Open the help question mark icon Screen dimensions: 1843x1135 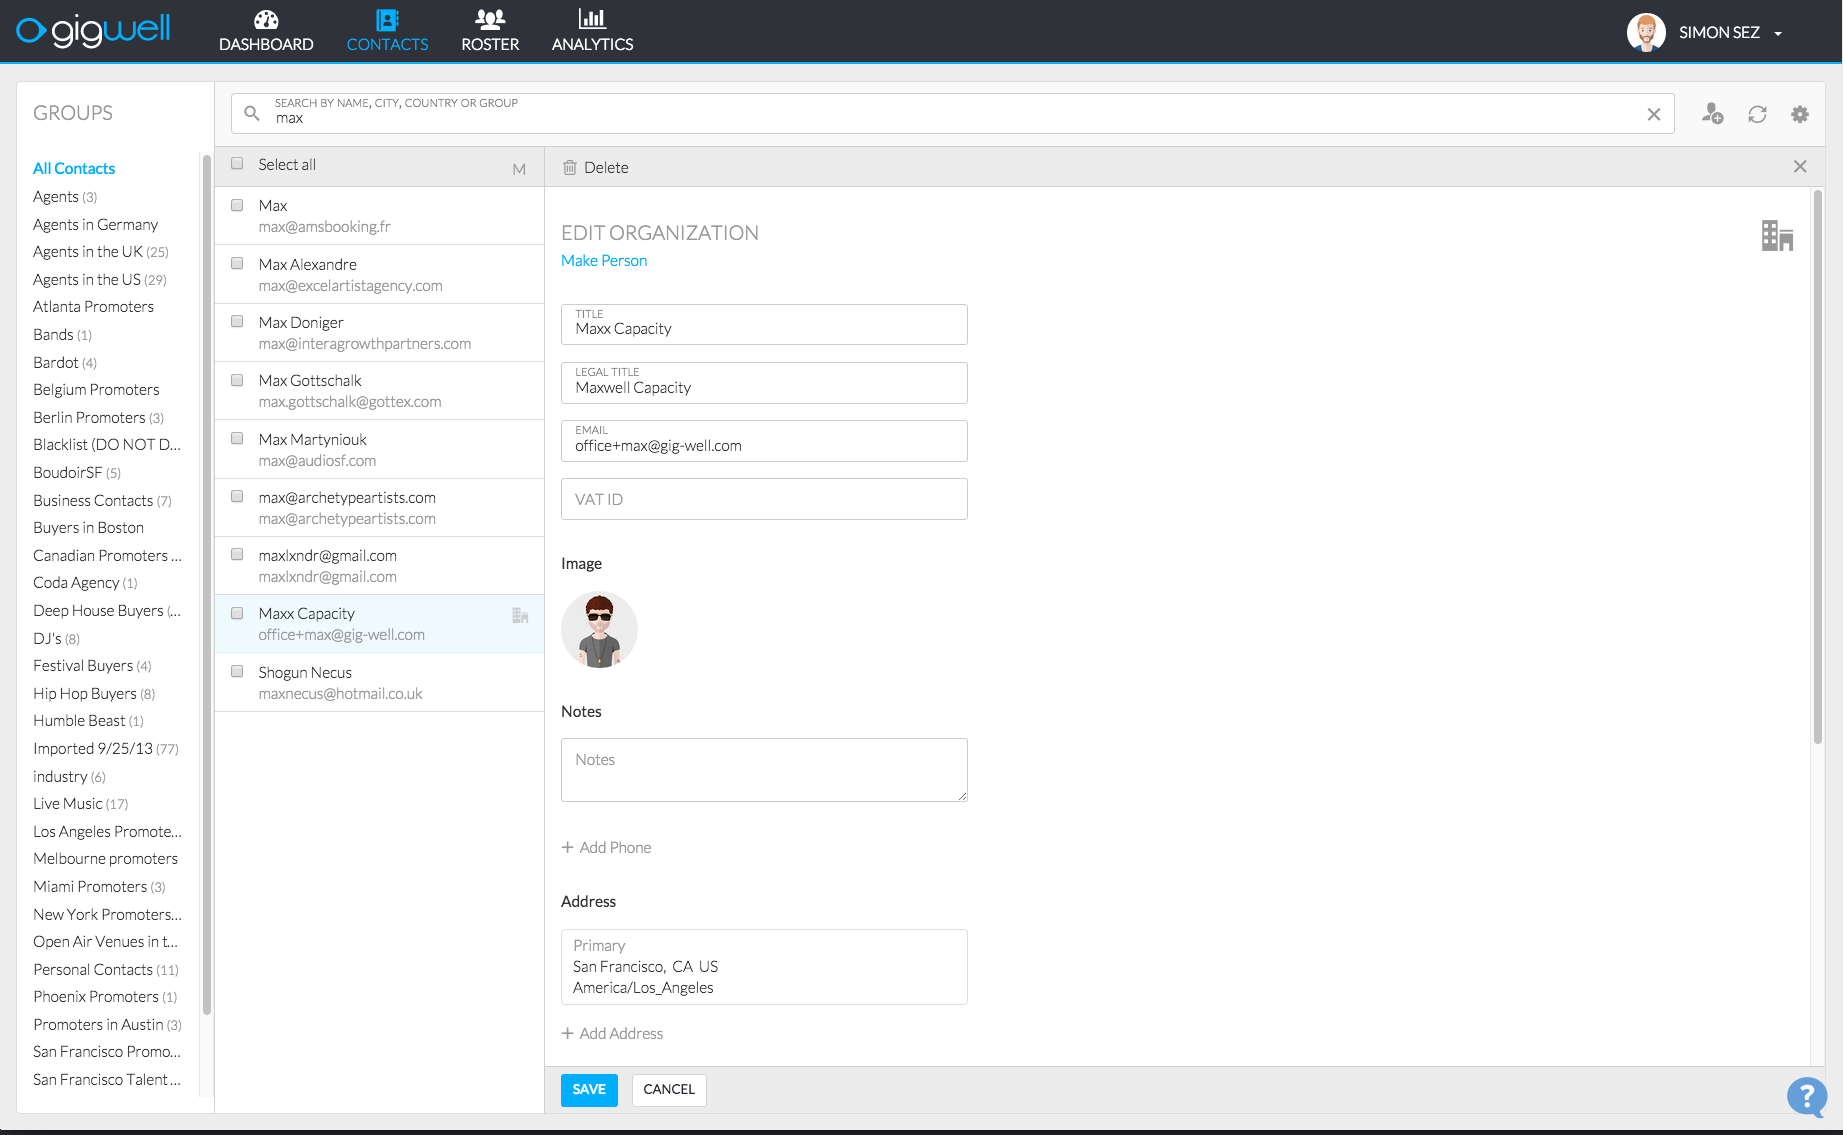(x=1806, y=1097)
